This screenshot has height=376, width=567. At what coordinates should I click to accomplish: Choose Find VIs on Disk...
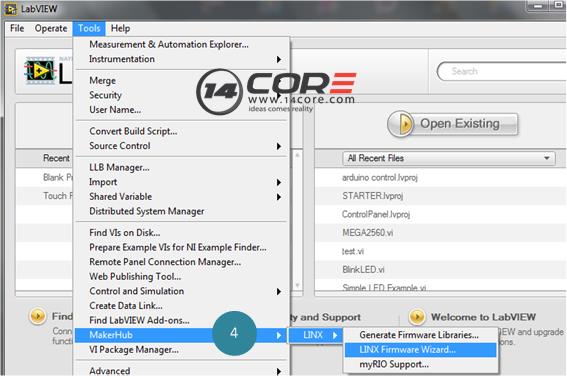[x=181, y=233]
